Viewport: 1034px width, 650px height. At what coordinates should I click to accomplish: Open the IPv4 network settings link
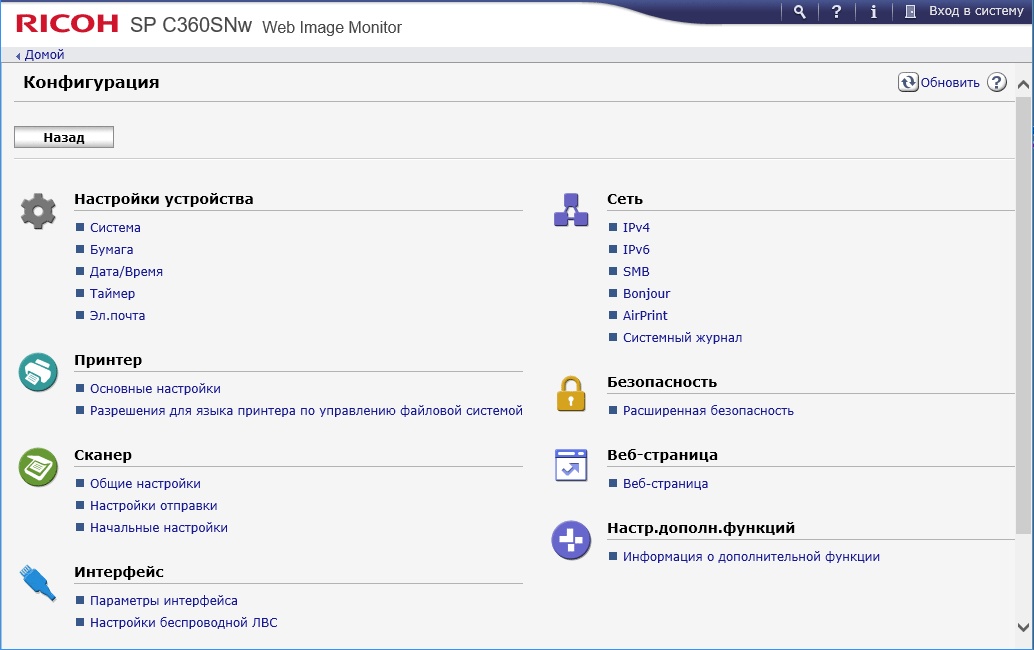[636, 228]
